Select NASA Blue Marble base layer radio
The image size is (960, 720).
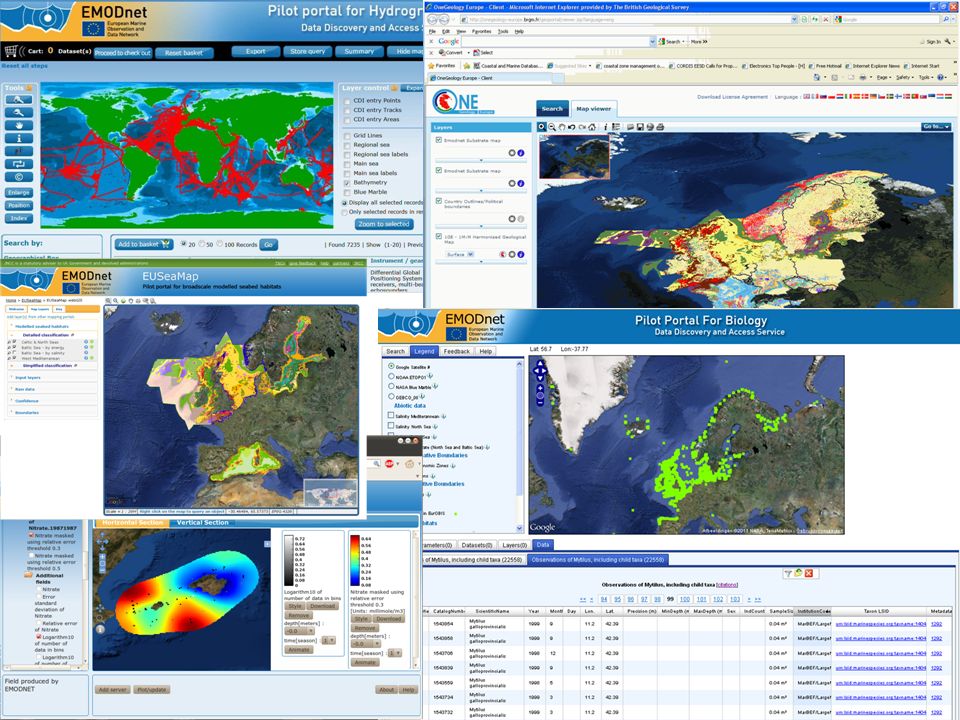coord(391,386)
